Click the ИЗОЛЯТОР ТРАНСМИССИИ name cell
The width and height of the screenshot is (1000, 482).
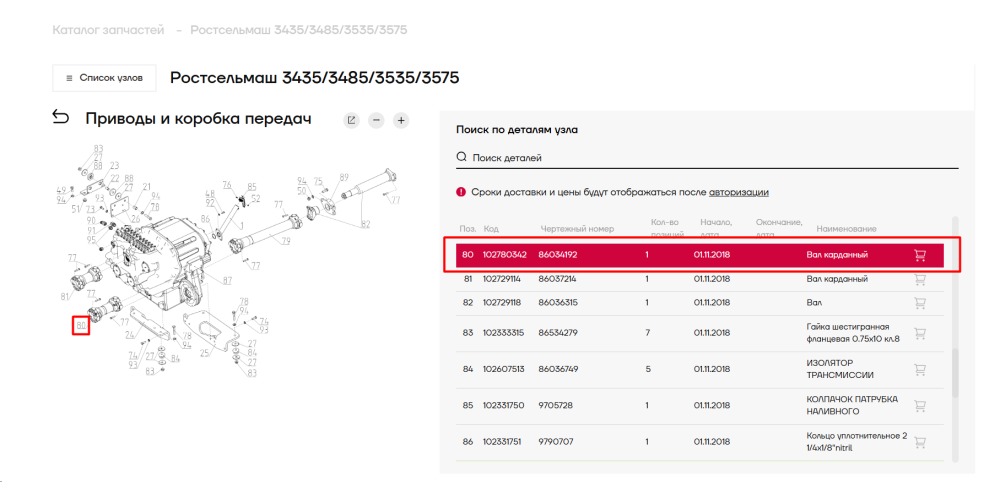(839, 369)
